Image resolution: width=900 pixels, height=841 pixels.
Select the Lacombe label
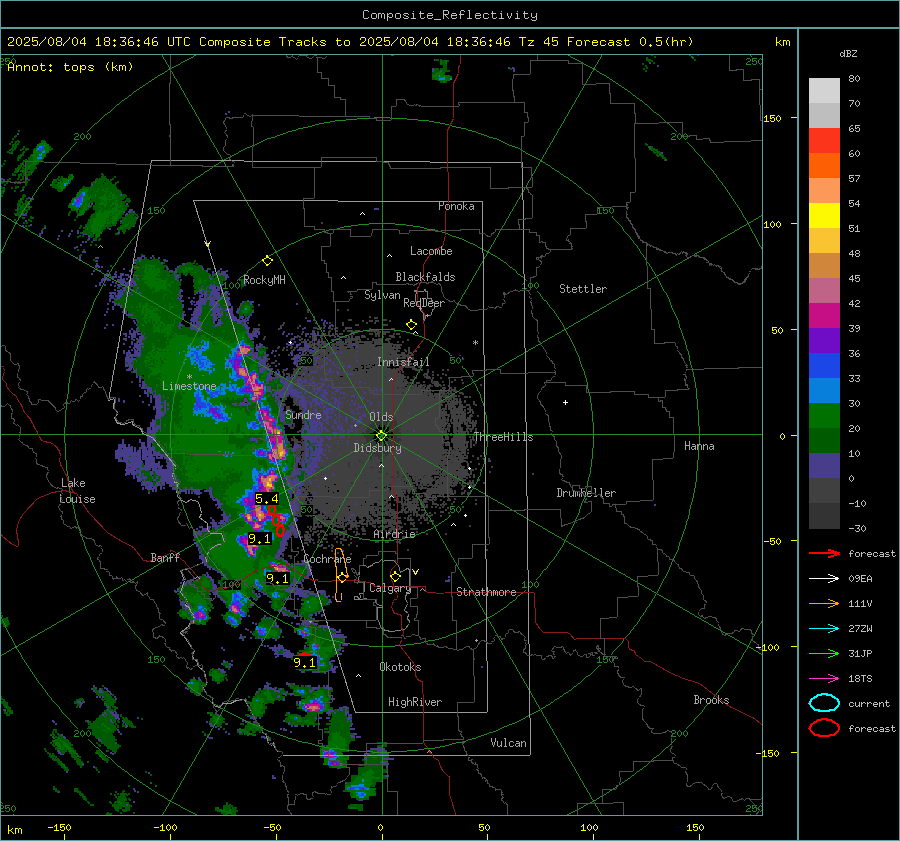[431, 251]
